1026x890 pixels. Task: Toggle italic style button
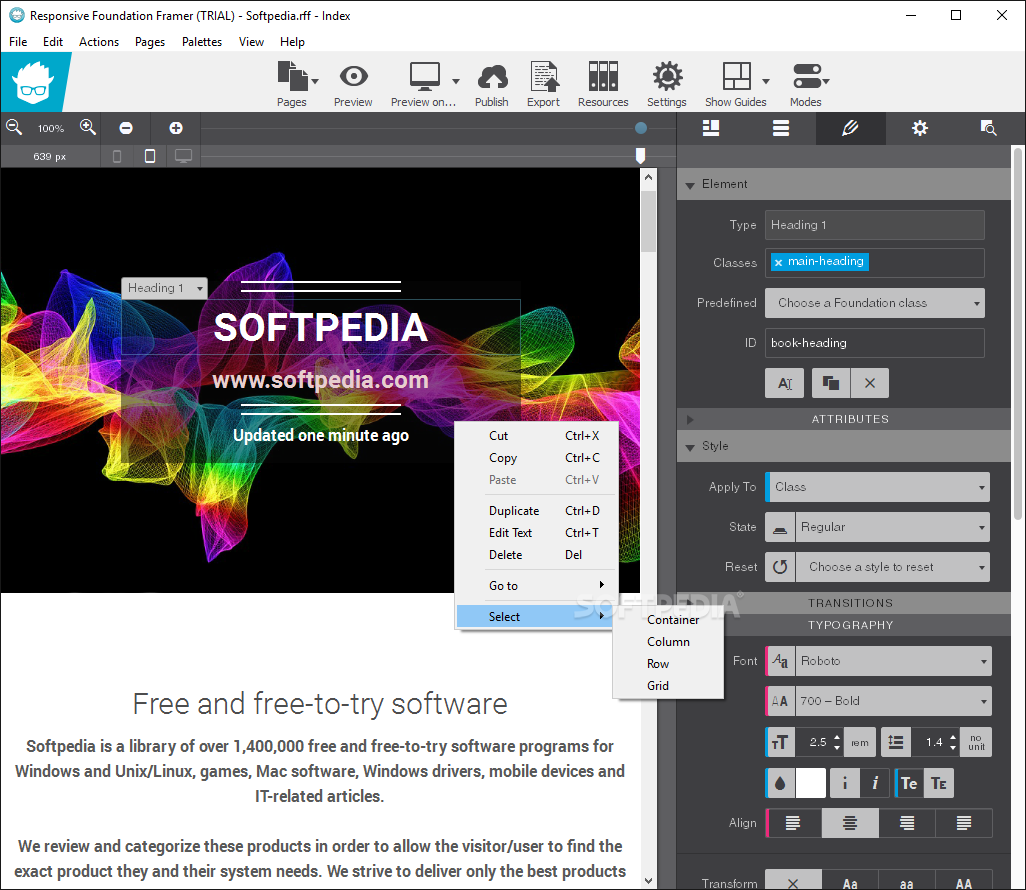pos(875,783)
